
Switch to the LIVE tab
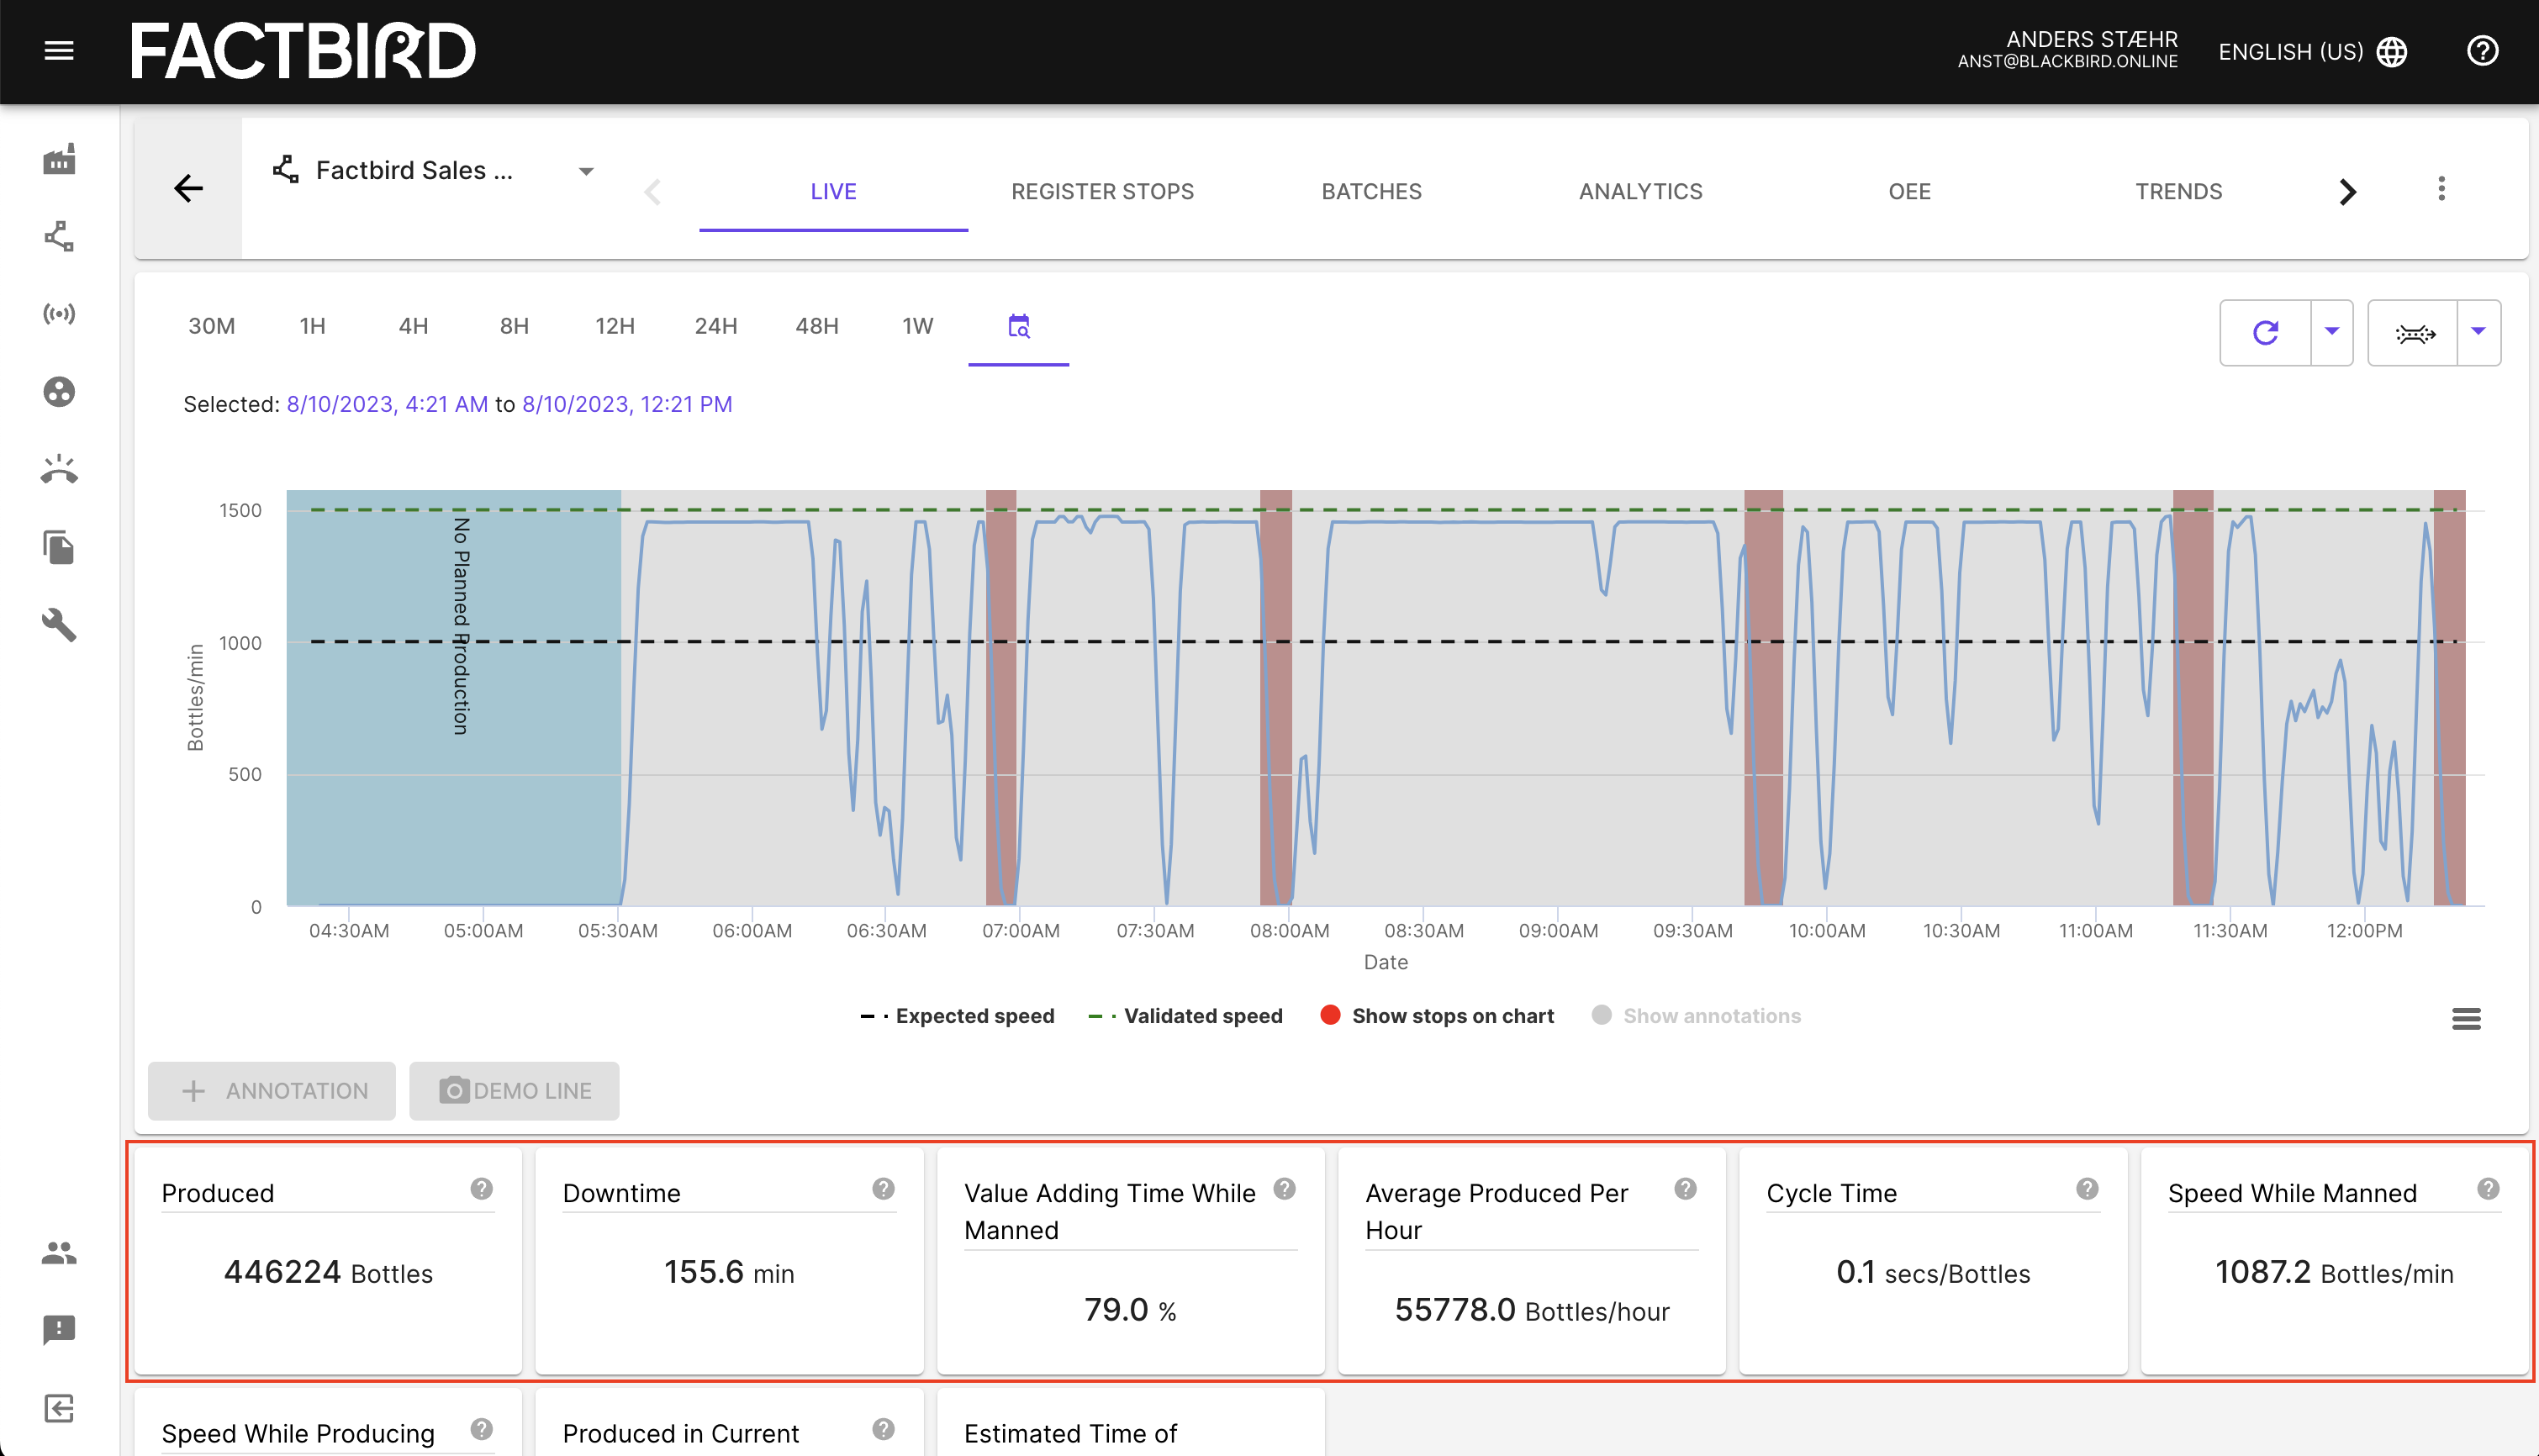(833, 191)
